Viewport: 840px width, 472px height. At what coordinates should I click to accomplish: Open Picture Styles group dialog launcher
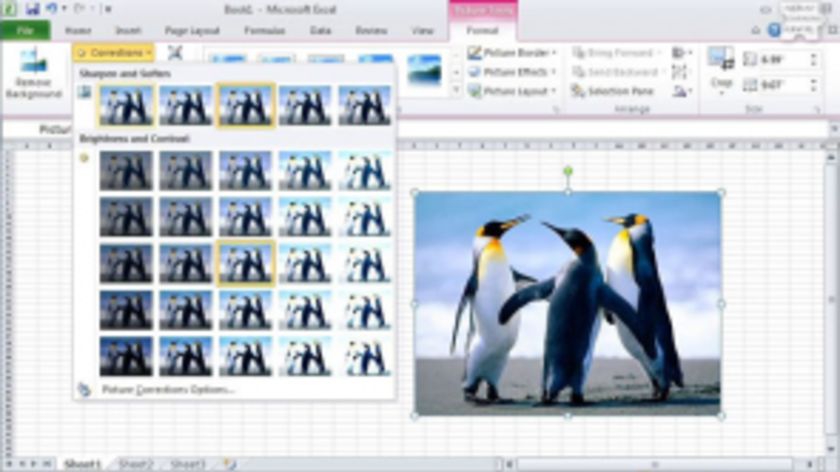pos(556,110)
